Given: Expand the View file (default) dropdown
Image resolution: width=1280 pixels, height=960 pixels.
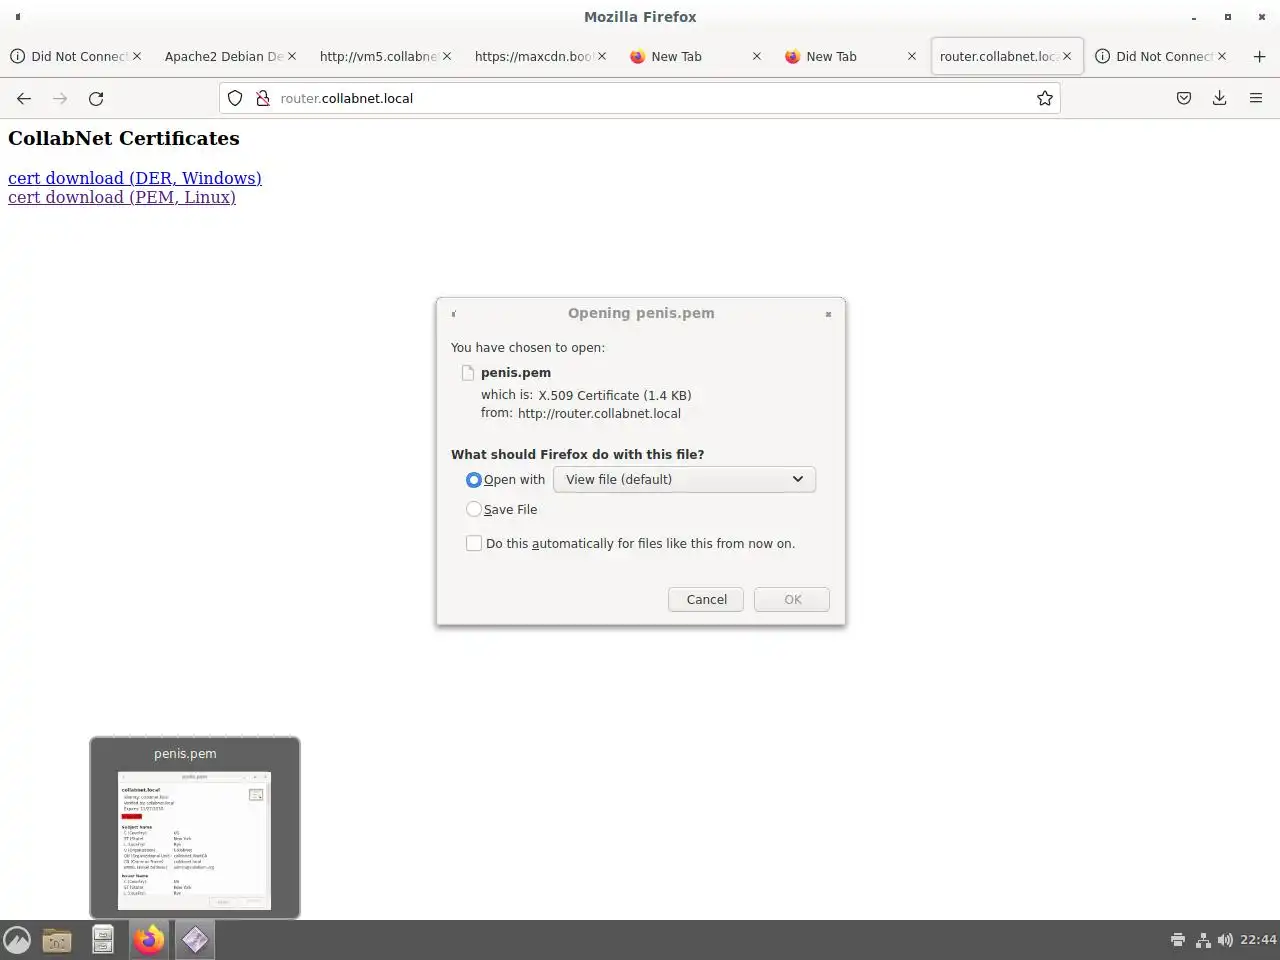Looking at the screenshot, I should pos(684,479).
